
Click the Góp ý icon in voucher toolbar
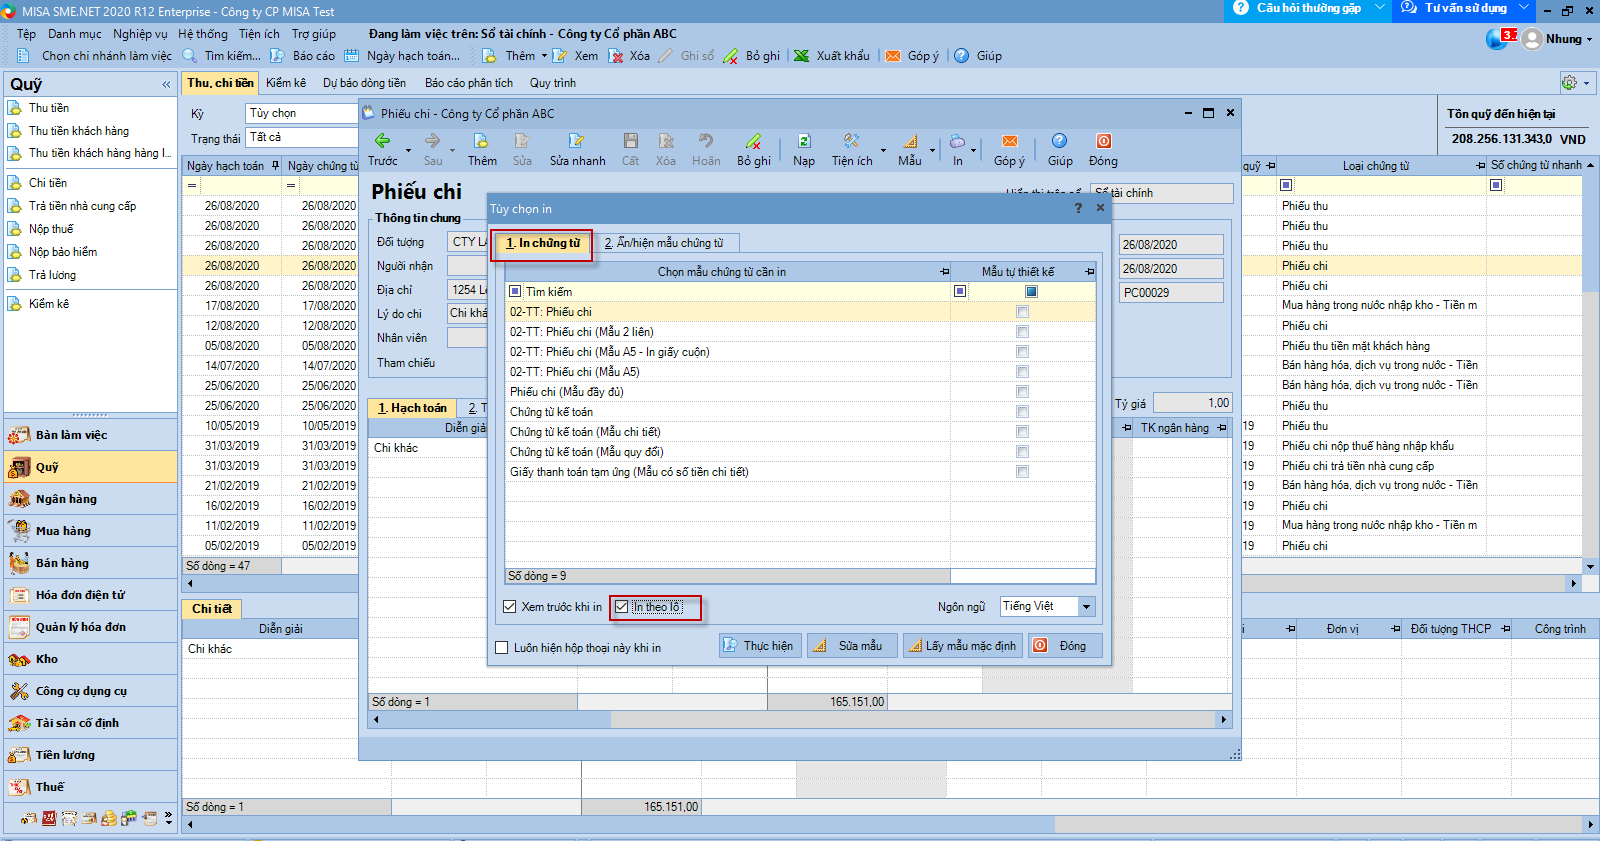point(1009,141)
